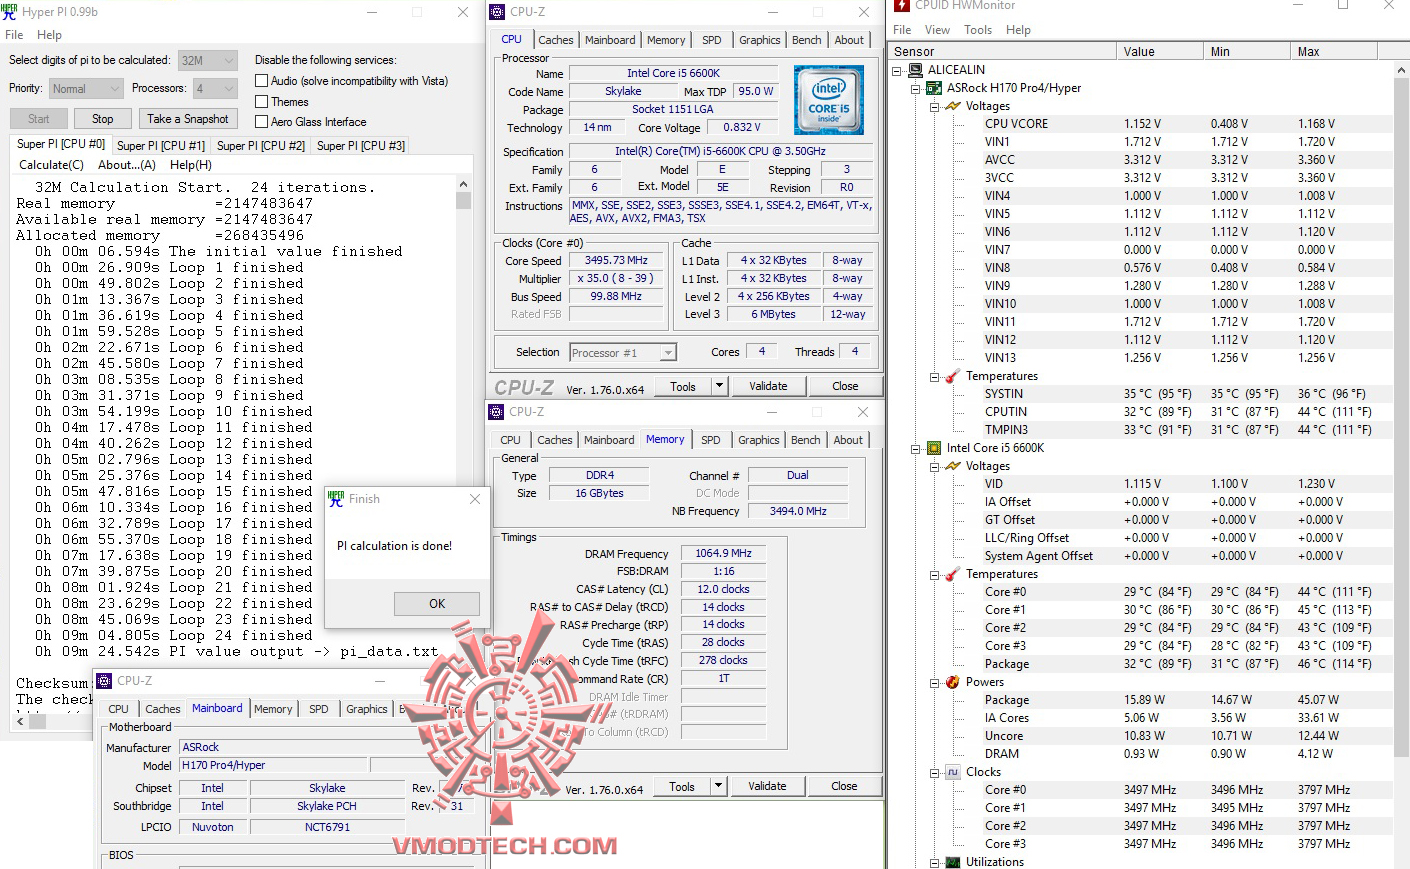Click the icon in the Finish dialog title
This screenshot has height=869, width=1410.
point(336,499)
